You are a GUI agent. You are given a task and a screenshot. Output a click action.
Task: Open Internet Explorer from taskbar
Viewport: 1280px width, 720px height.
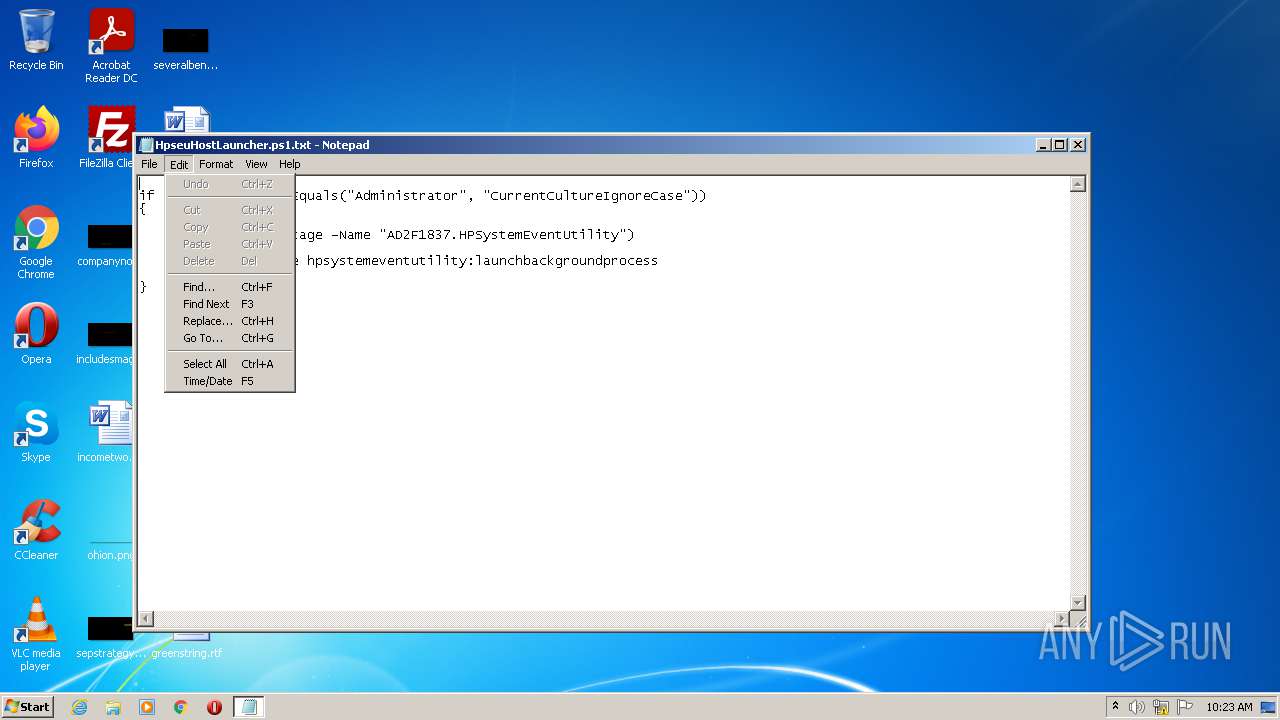(79, 707)
